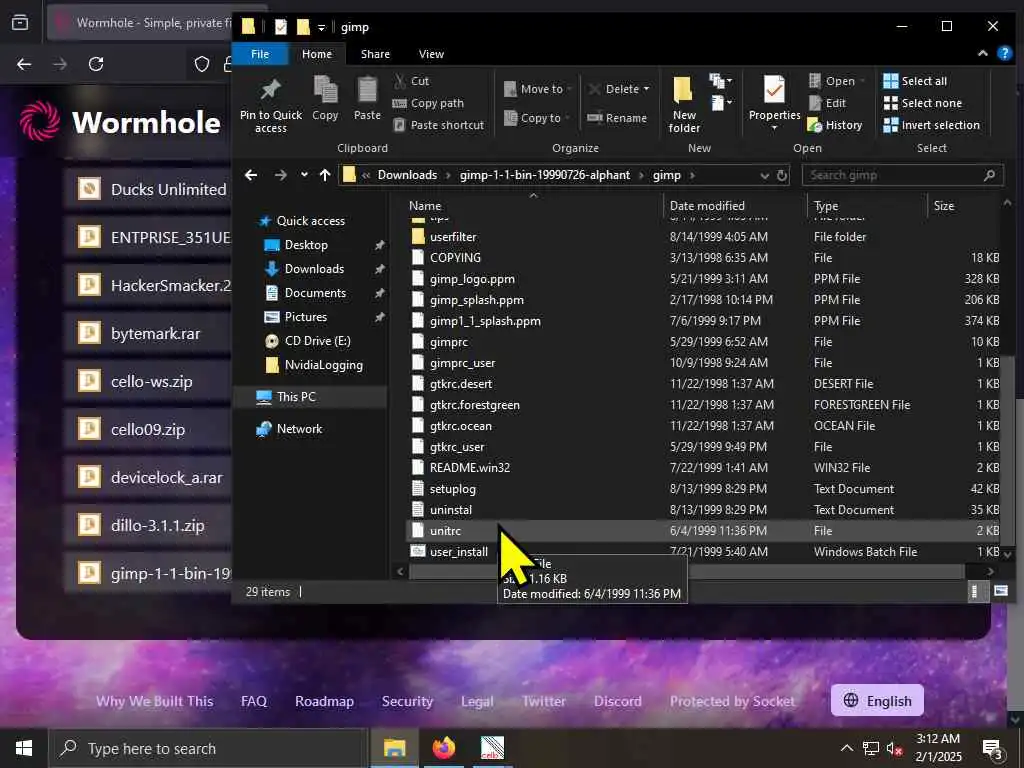Go back in the browser
This screenshot has width=1024, height=768.
pyautogui.click(x=24, y=64)
